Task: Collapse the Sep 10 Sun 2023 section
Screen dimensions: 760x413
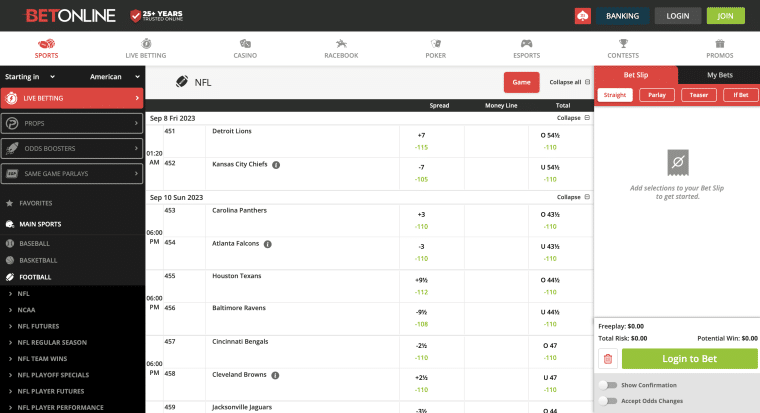Action: coord(573,197)
